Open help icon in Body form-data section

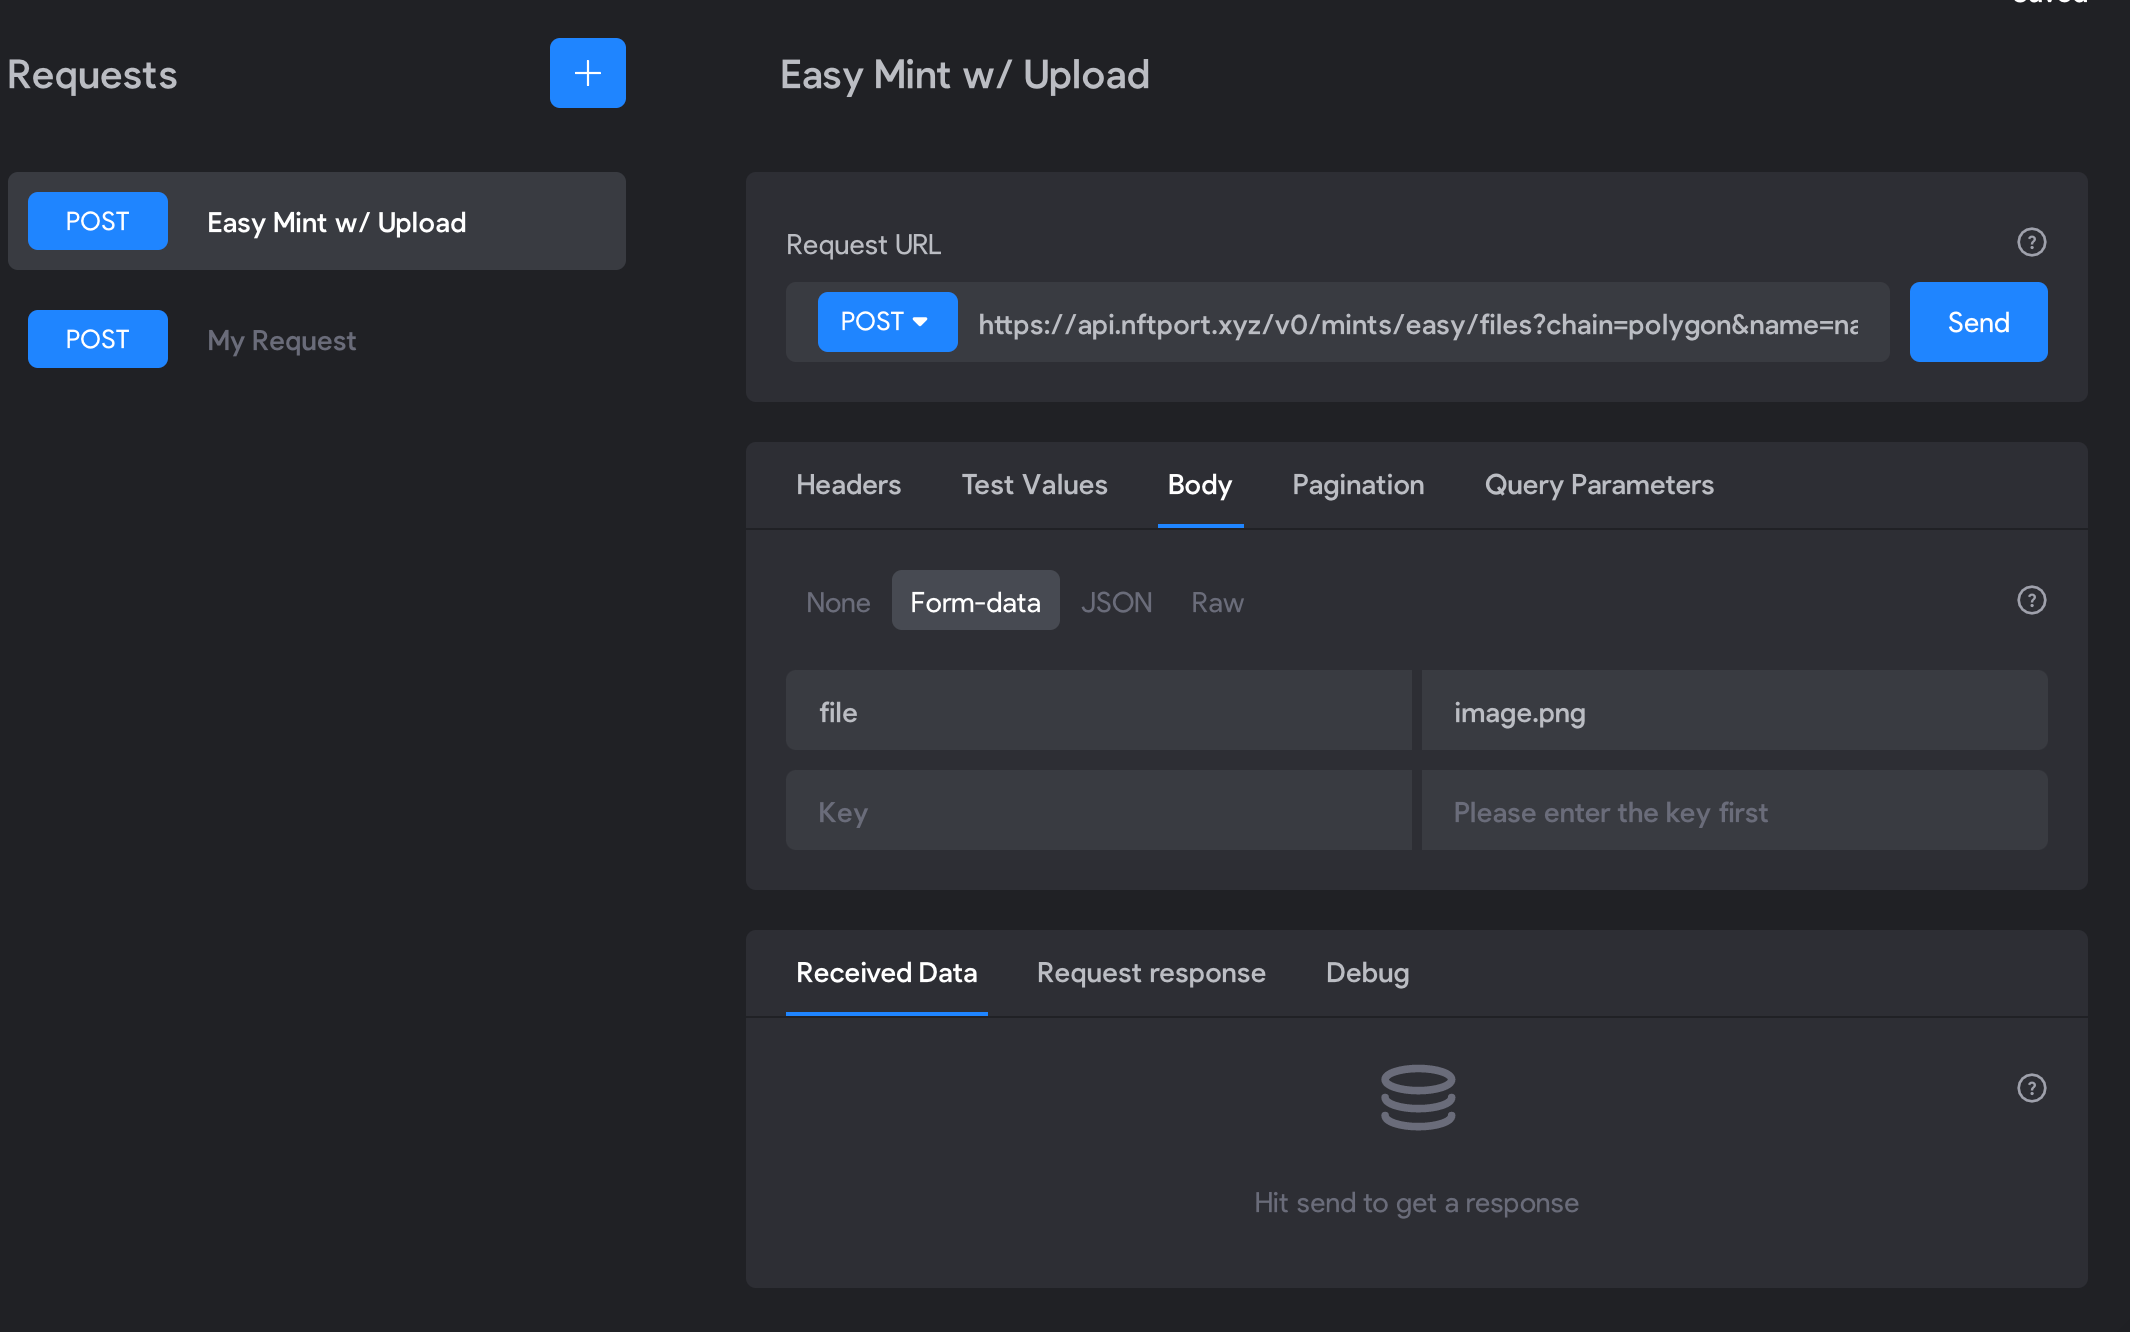click(x=2031, y=600)
